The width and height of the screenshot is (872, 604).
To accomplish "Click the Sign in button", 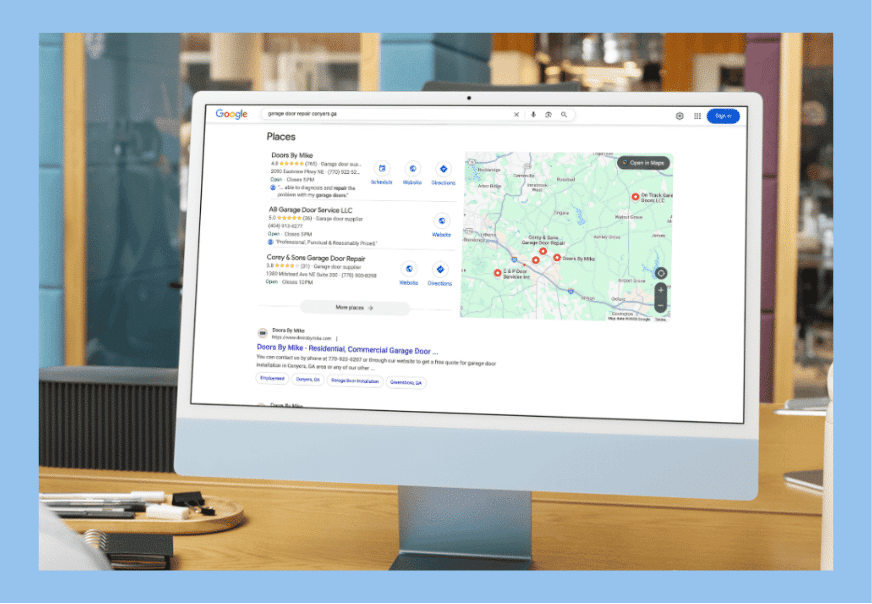I will click(723, 116).
